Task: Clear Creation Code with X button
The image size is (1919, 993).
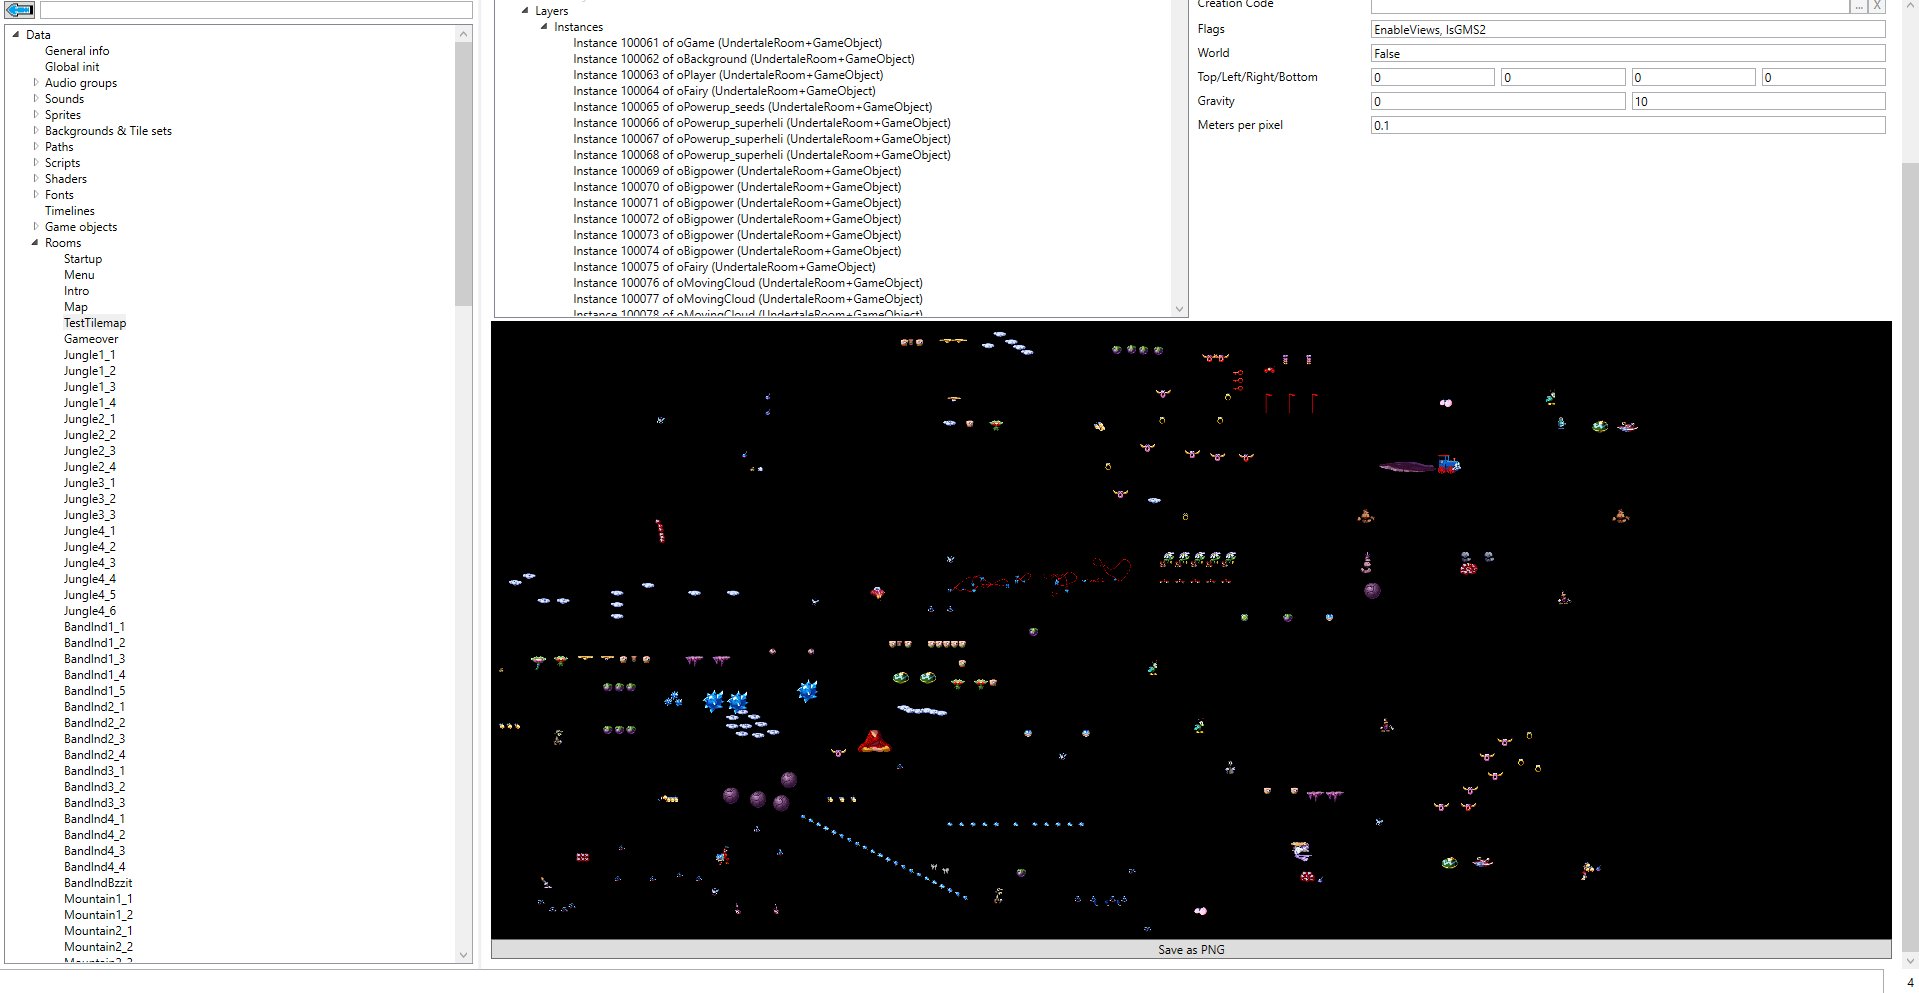Action: pyautogui.click(x=1877, y=6)
